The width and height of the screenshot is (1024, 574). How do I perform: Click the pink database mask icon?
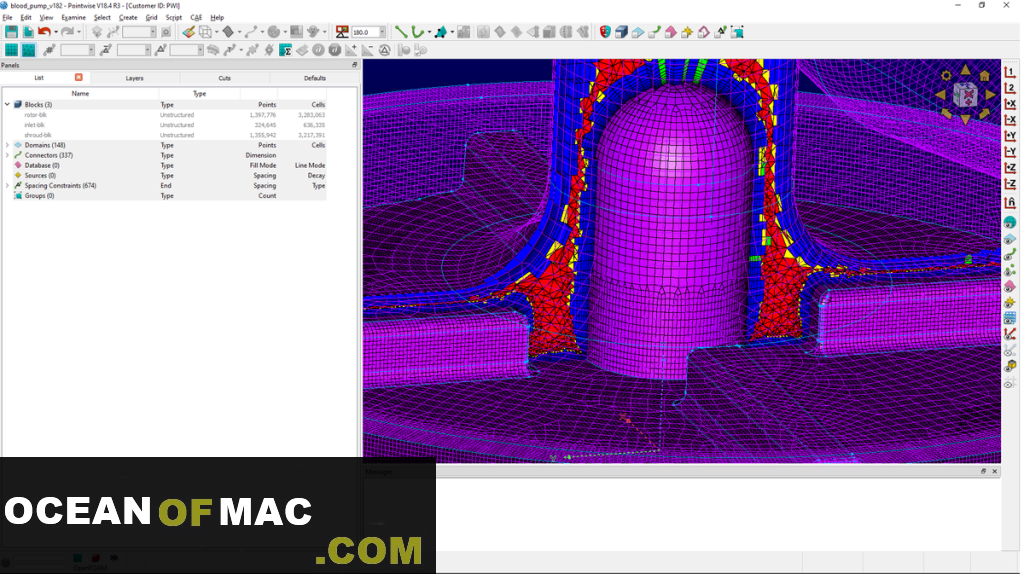coord(671,32)
